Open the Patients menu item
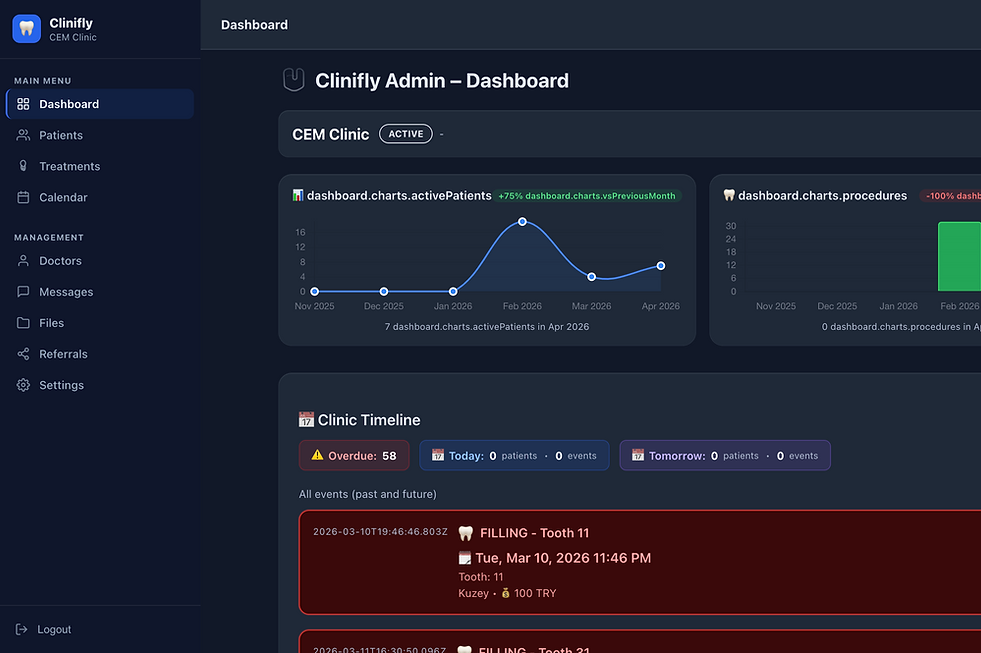This screenshot has width=981, height=653. 100,135
